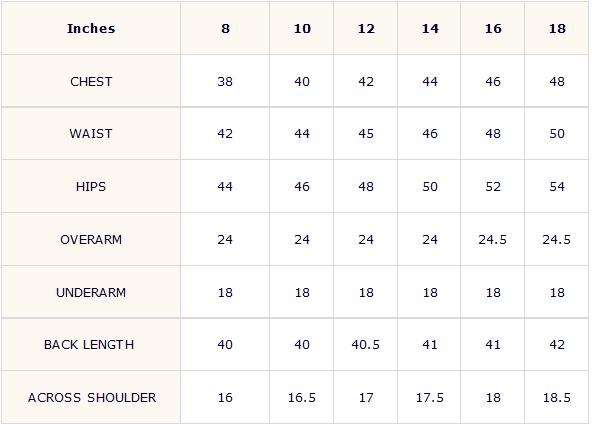Image resolution: width=592 pixels, height=427 pixels.
Task: Select the size 12 column header
Action: click(366, 28)
